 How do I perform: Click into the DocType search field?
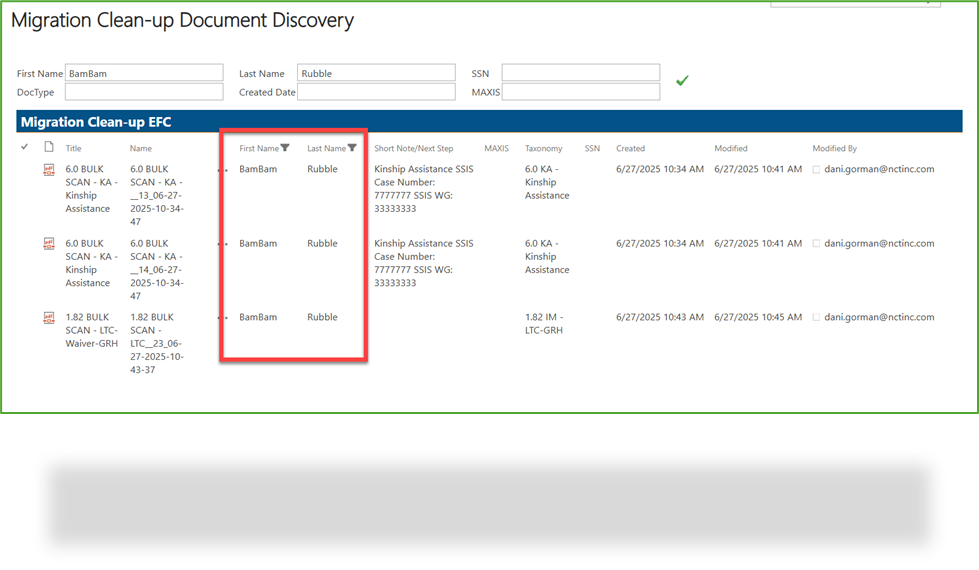[x=144, y=92]
